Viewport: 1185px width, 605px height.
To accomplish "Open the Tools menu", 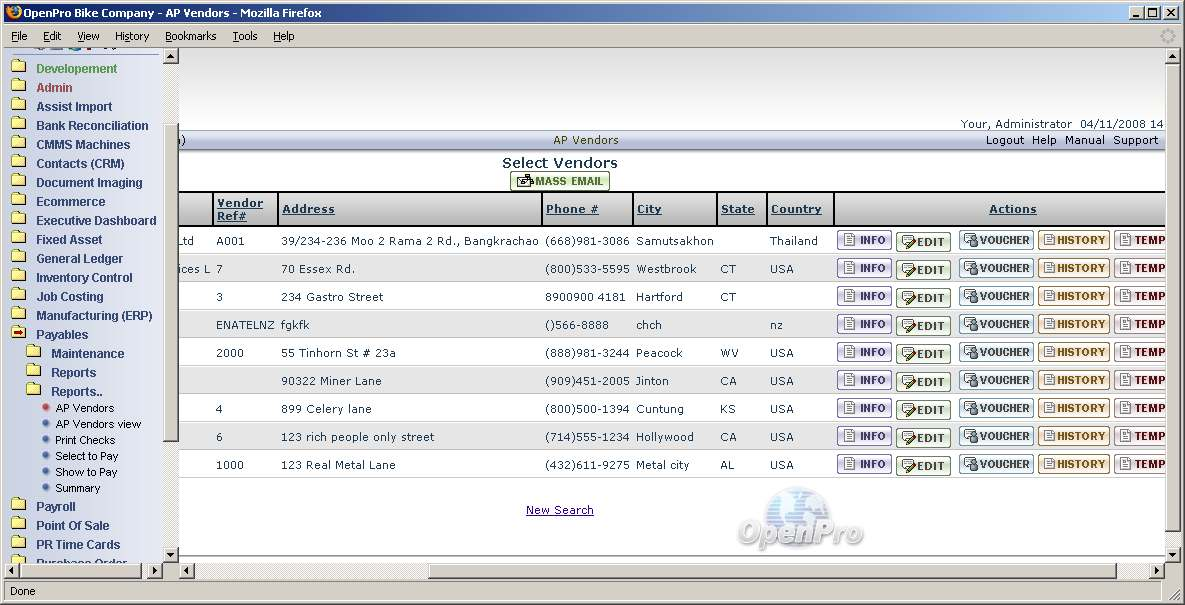I will [x=244, y=36].
